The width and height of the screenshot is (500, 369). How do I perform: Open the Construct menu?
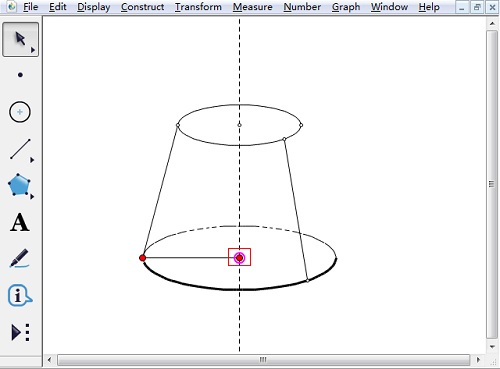tap(142, 7)
